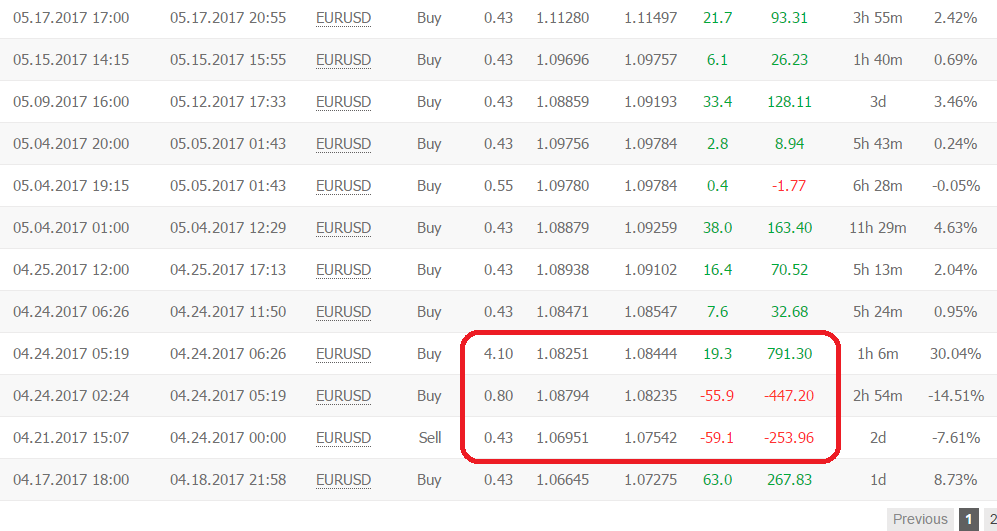Open EURUSD link in 05.09.2017 16:00 row

coord(343,102)
